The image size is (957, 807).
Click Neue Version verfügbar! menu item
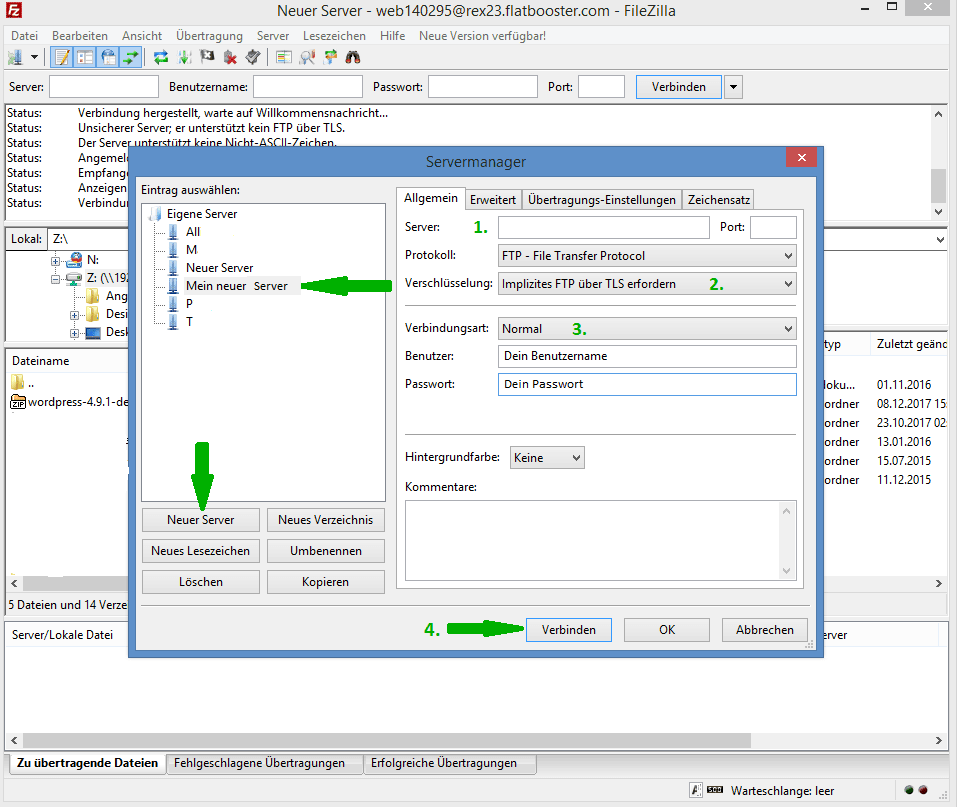tap(482, 36)
